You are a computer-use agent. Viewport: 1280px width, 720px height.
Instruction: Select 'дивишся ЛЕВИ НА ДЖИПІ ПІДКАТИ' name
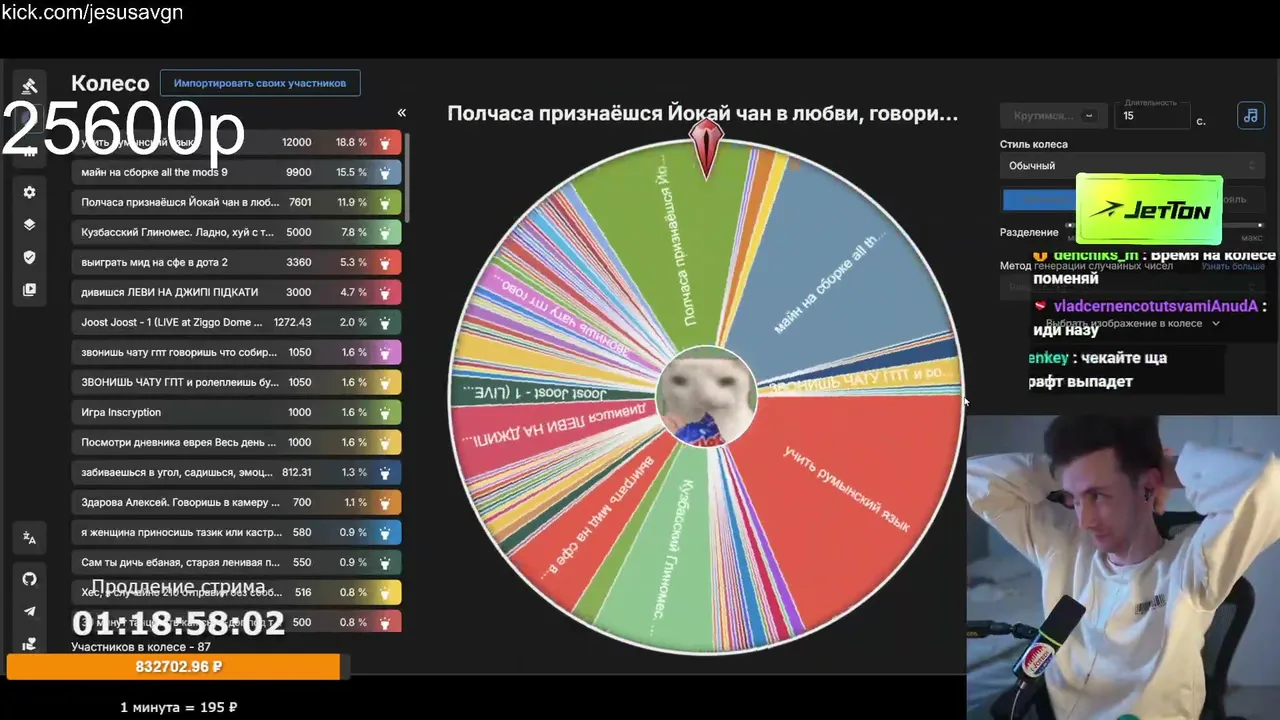point(170,292)
